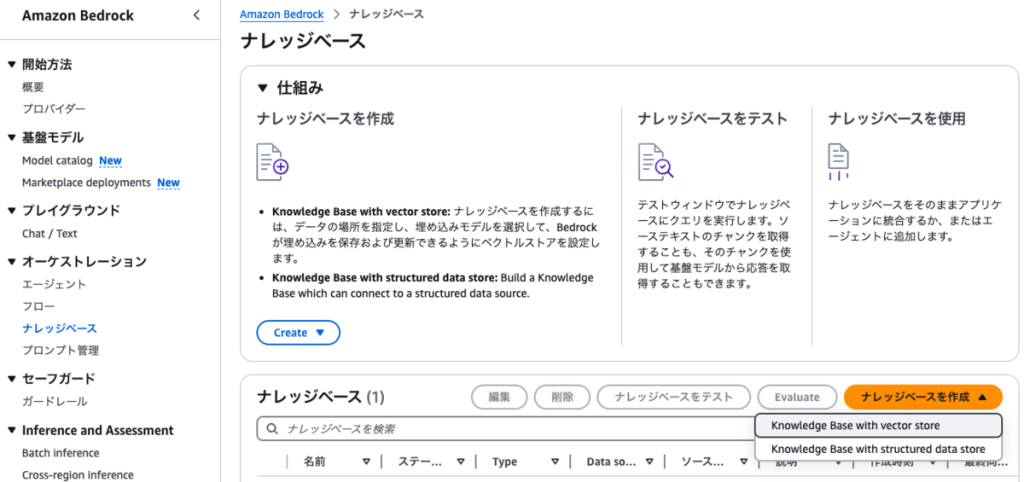This screenshot has width=1024, height=482.
Task: Click the search magnifier icon in table
Action: [271, 429]
